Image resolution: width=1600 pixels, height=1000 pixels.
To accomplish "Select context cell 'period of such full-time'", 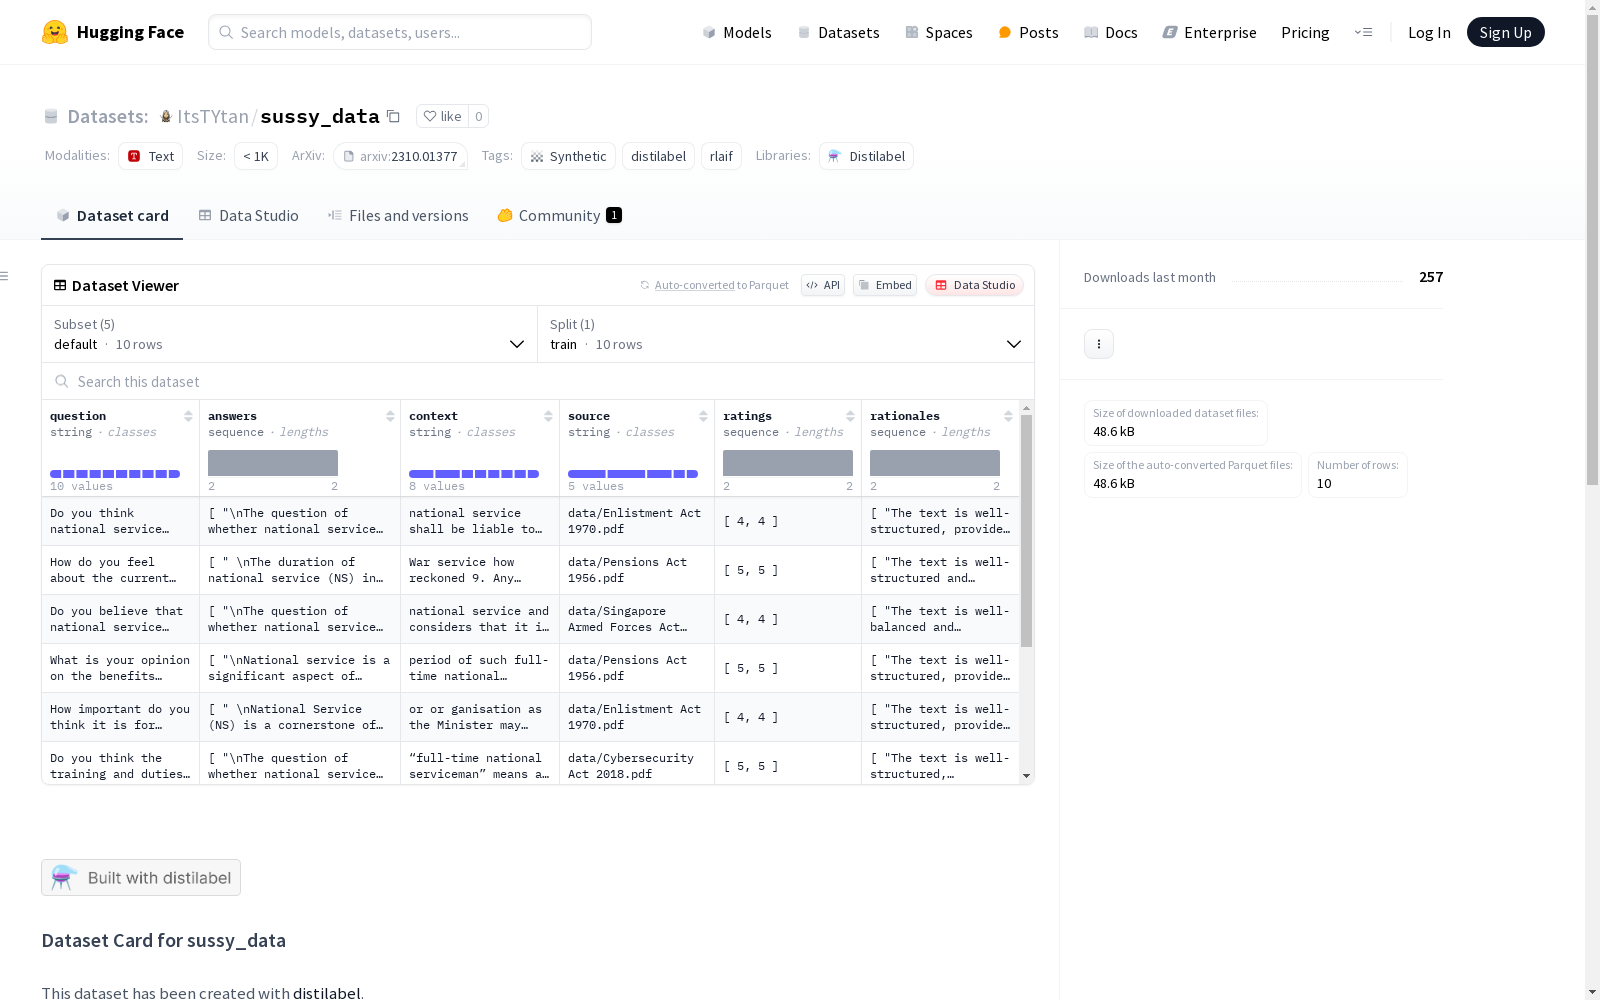I will point(480,668).
